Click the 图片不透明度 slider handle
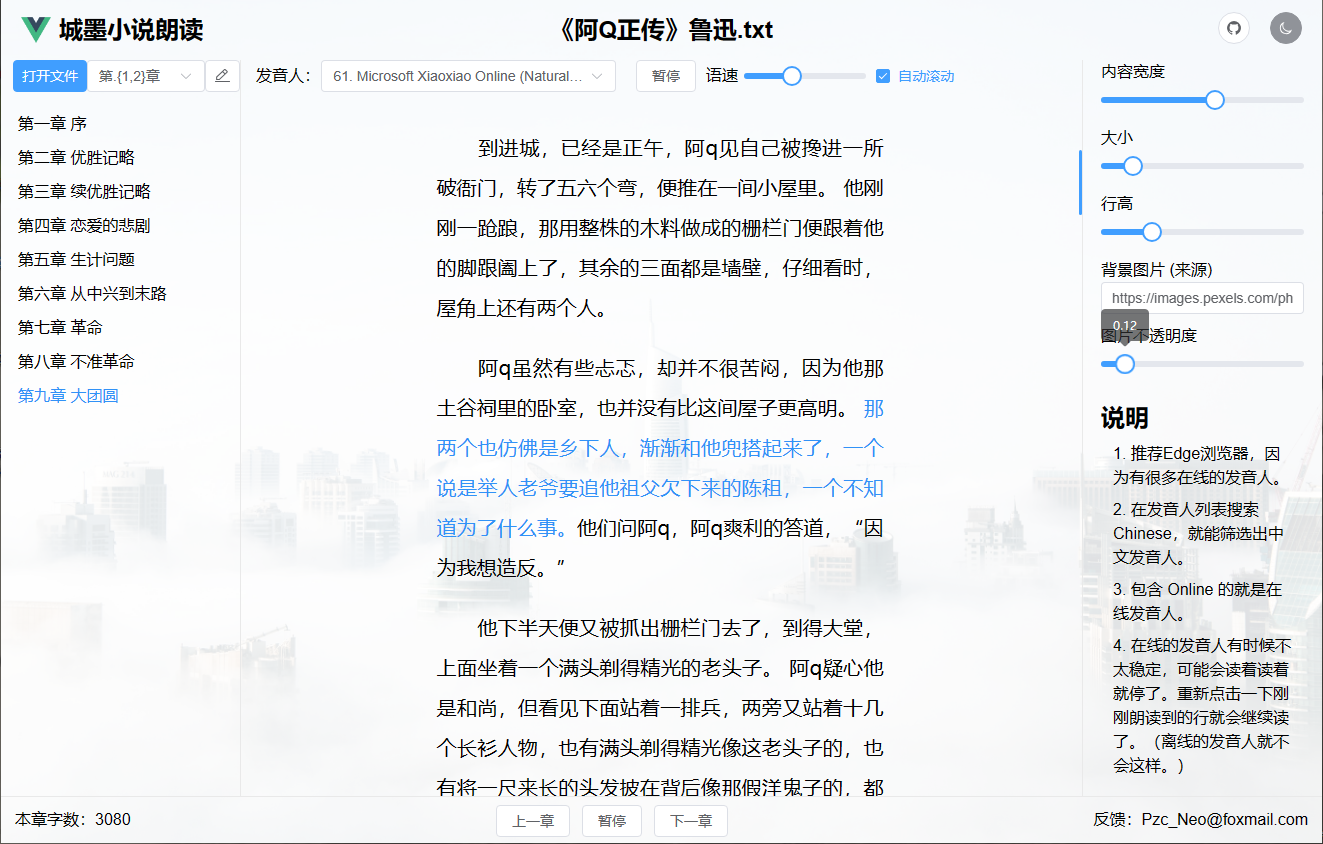1323x844 pixels. pyautogui.click(x=1125, y=364)
